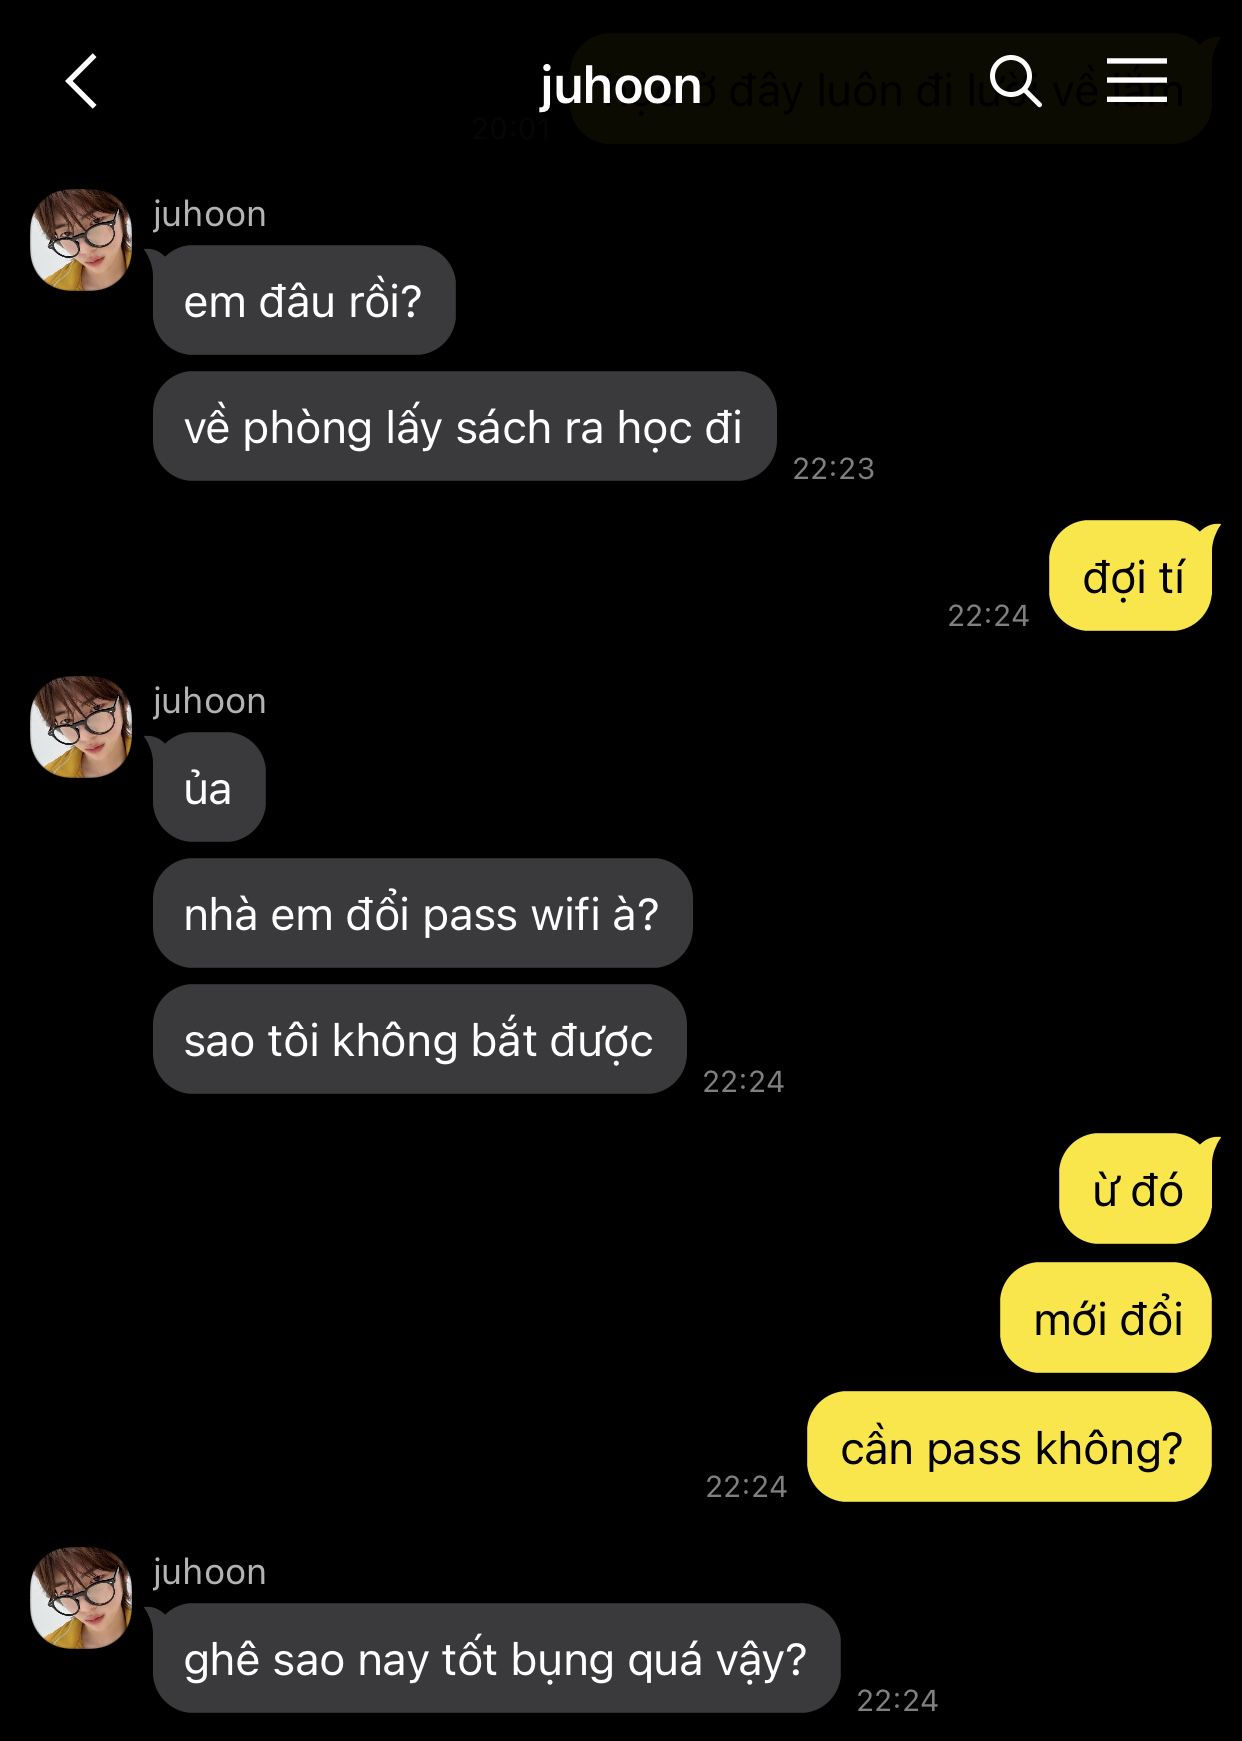1242x1741 pixels.
Task: Tap juhoon name above the last message
Action: [210, 1572]
